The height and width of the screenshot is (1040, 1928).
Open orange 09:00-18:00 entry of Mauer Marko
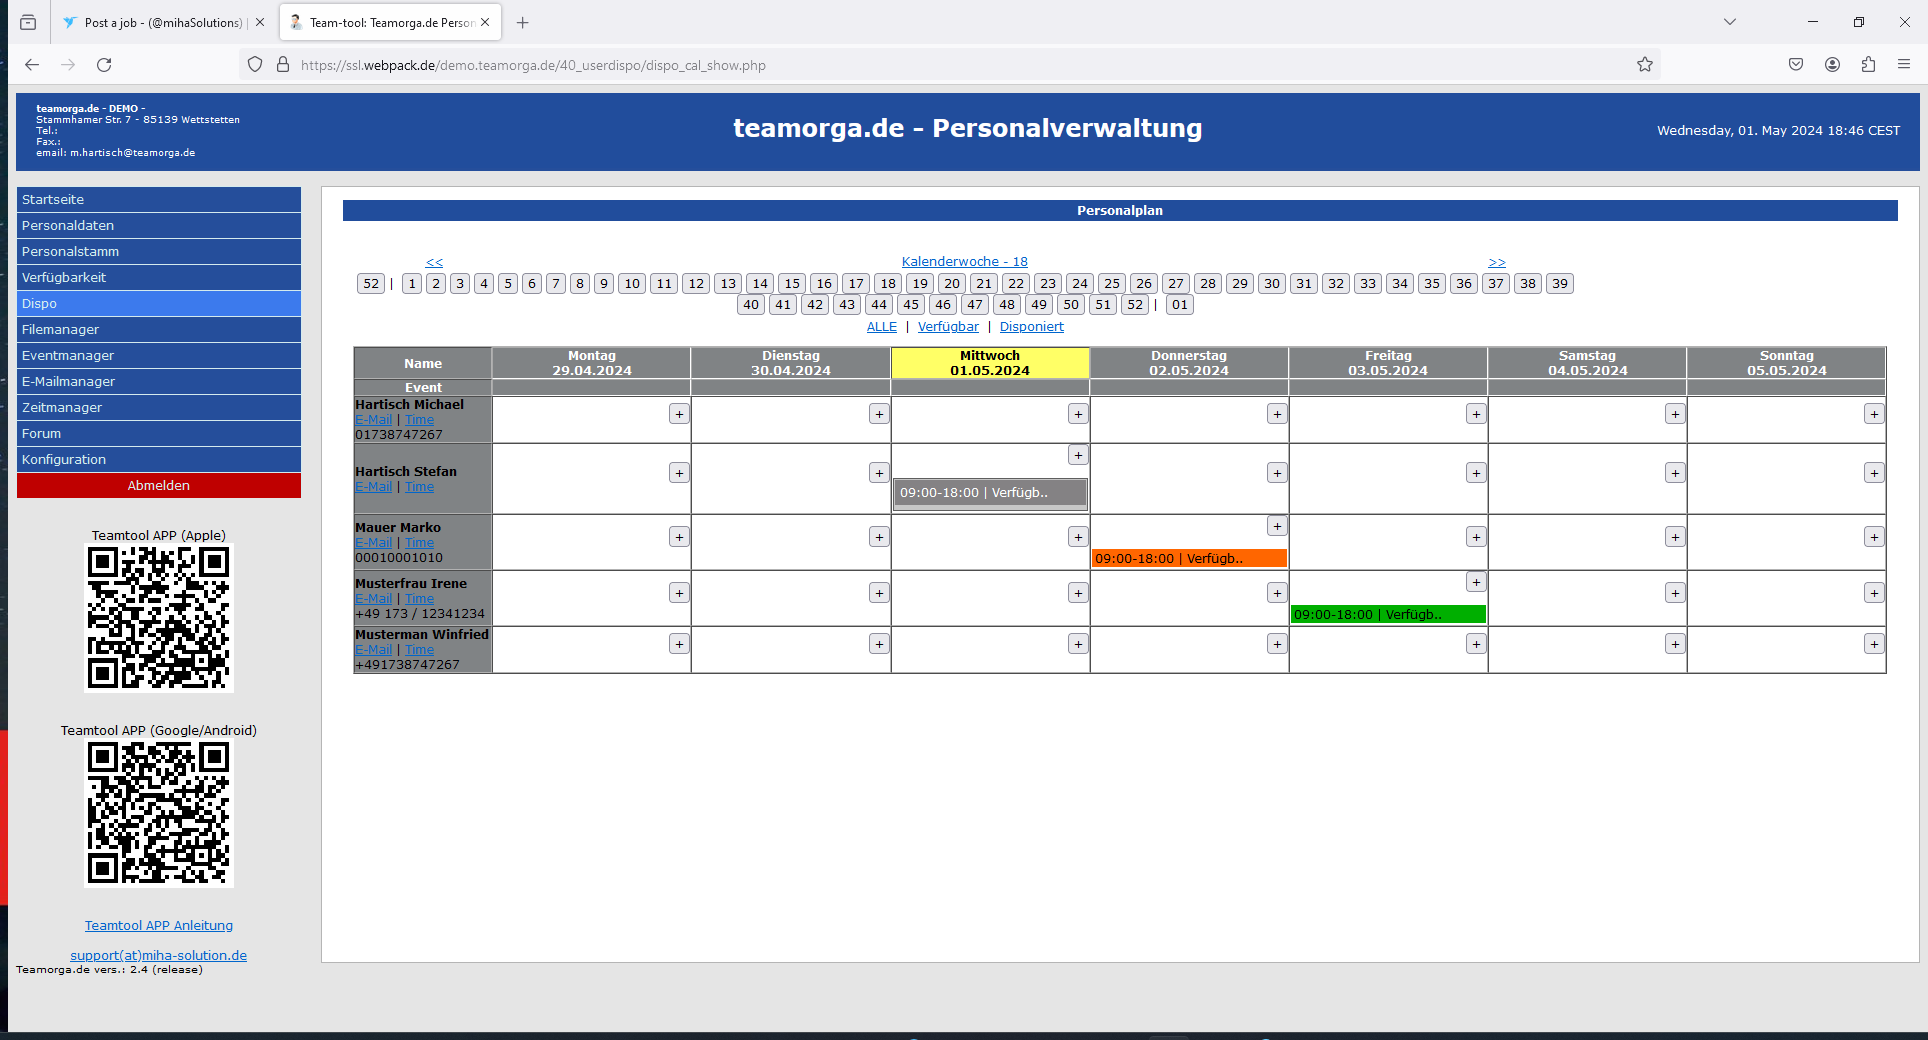coord(1188,559)
